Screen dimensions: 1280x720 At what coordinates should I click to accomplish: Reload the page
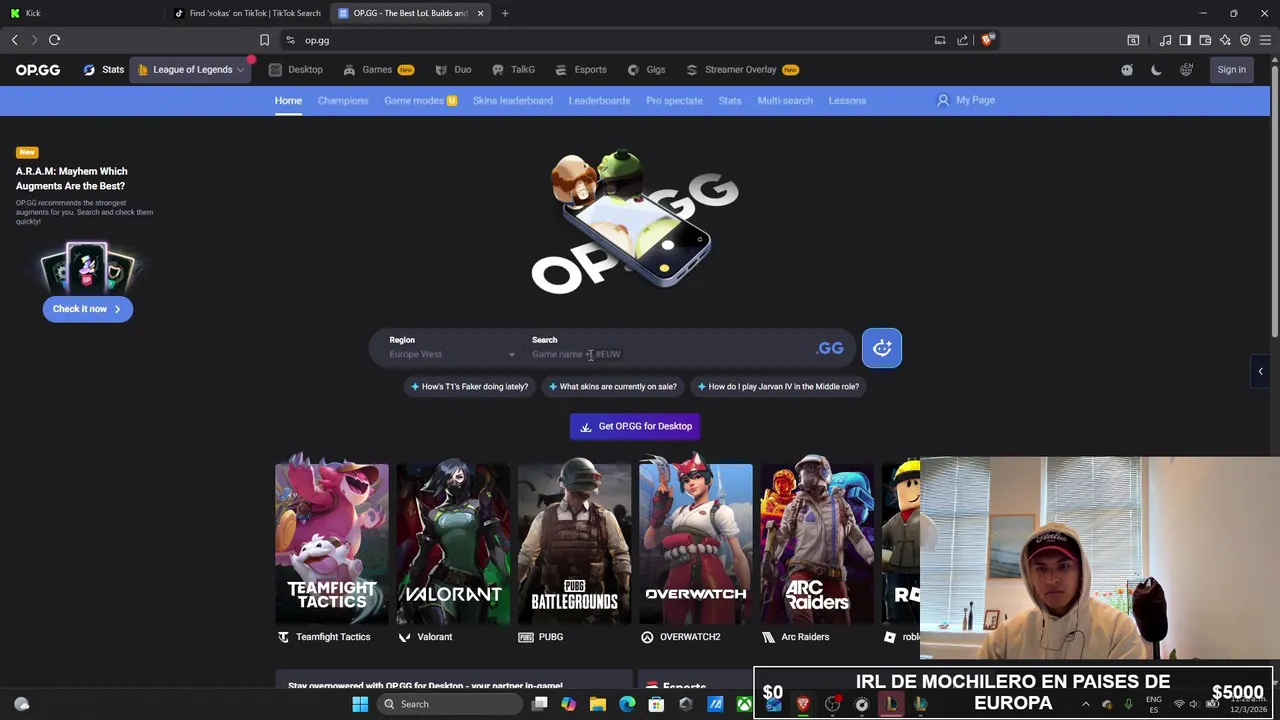tap(54, 40)
